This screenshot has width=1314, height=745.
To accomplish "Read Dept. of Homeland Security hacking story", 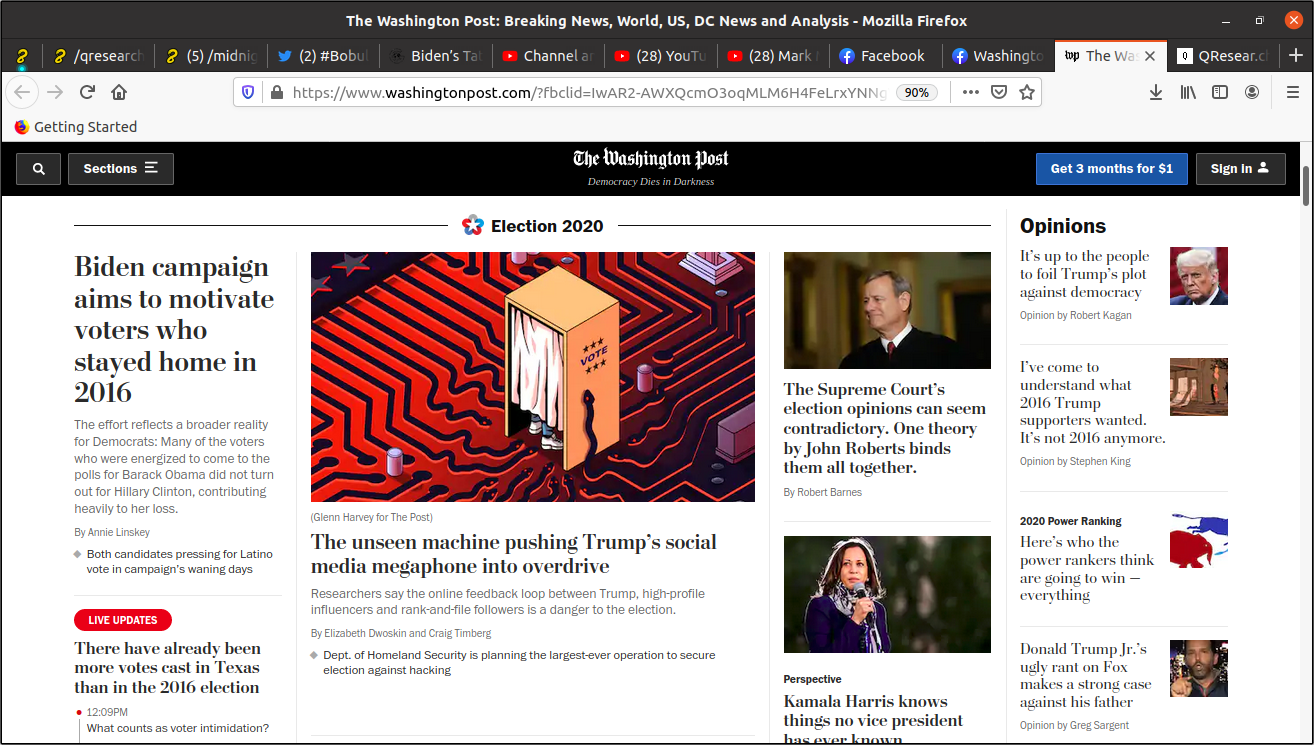I will (519, 662).
